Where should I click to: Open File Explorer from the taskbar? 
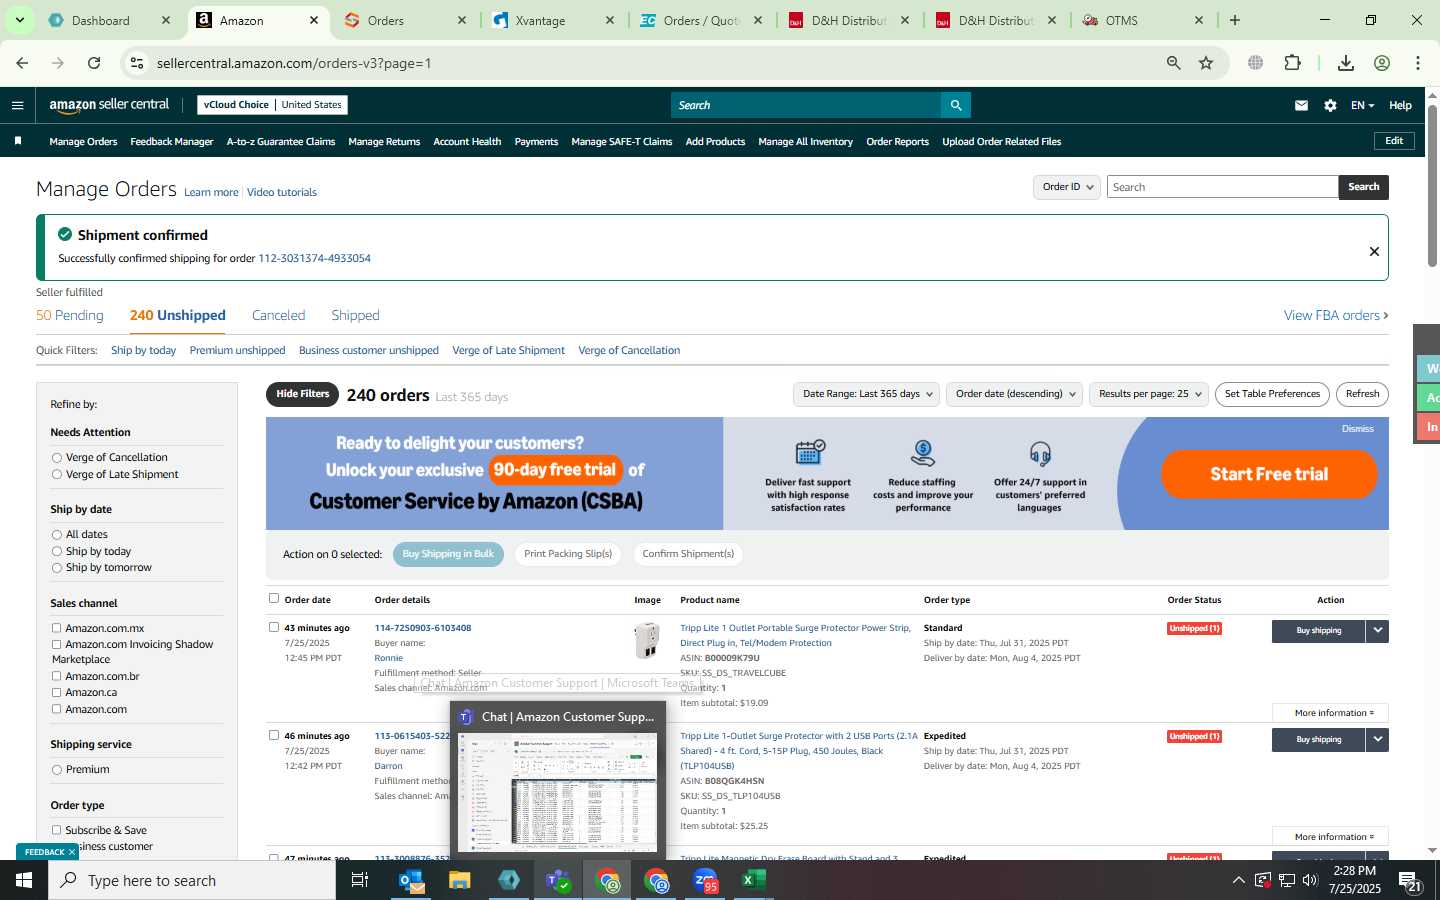(x=459, y=880)
